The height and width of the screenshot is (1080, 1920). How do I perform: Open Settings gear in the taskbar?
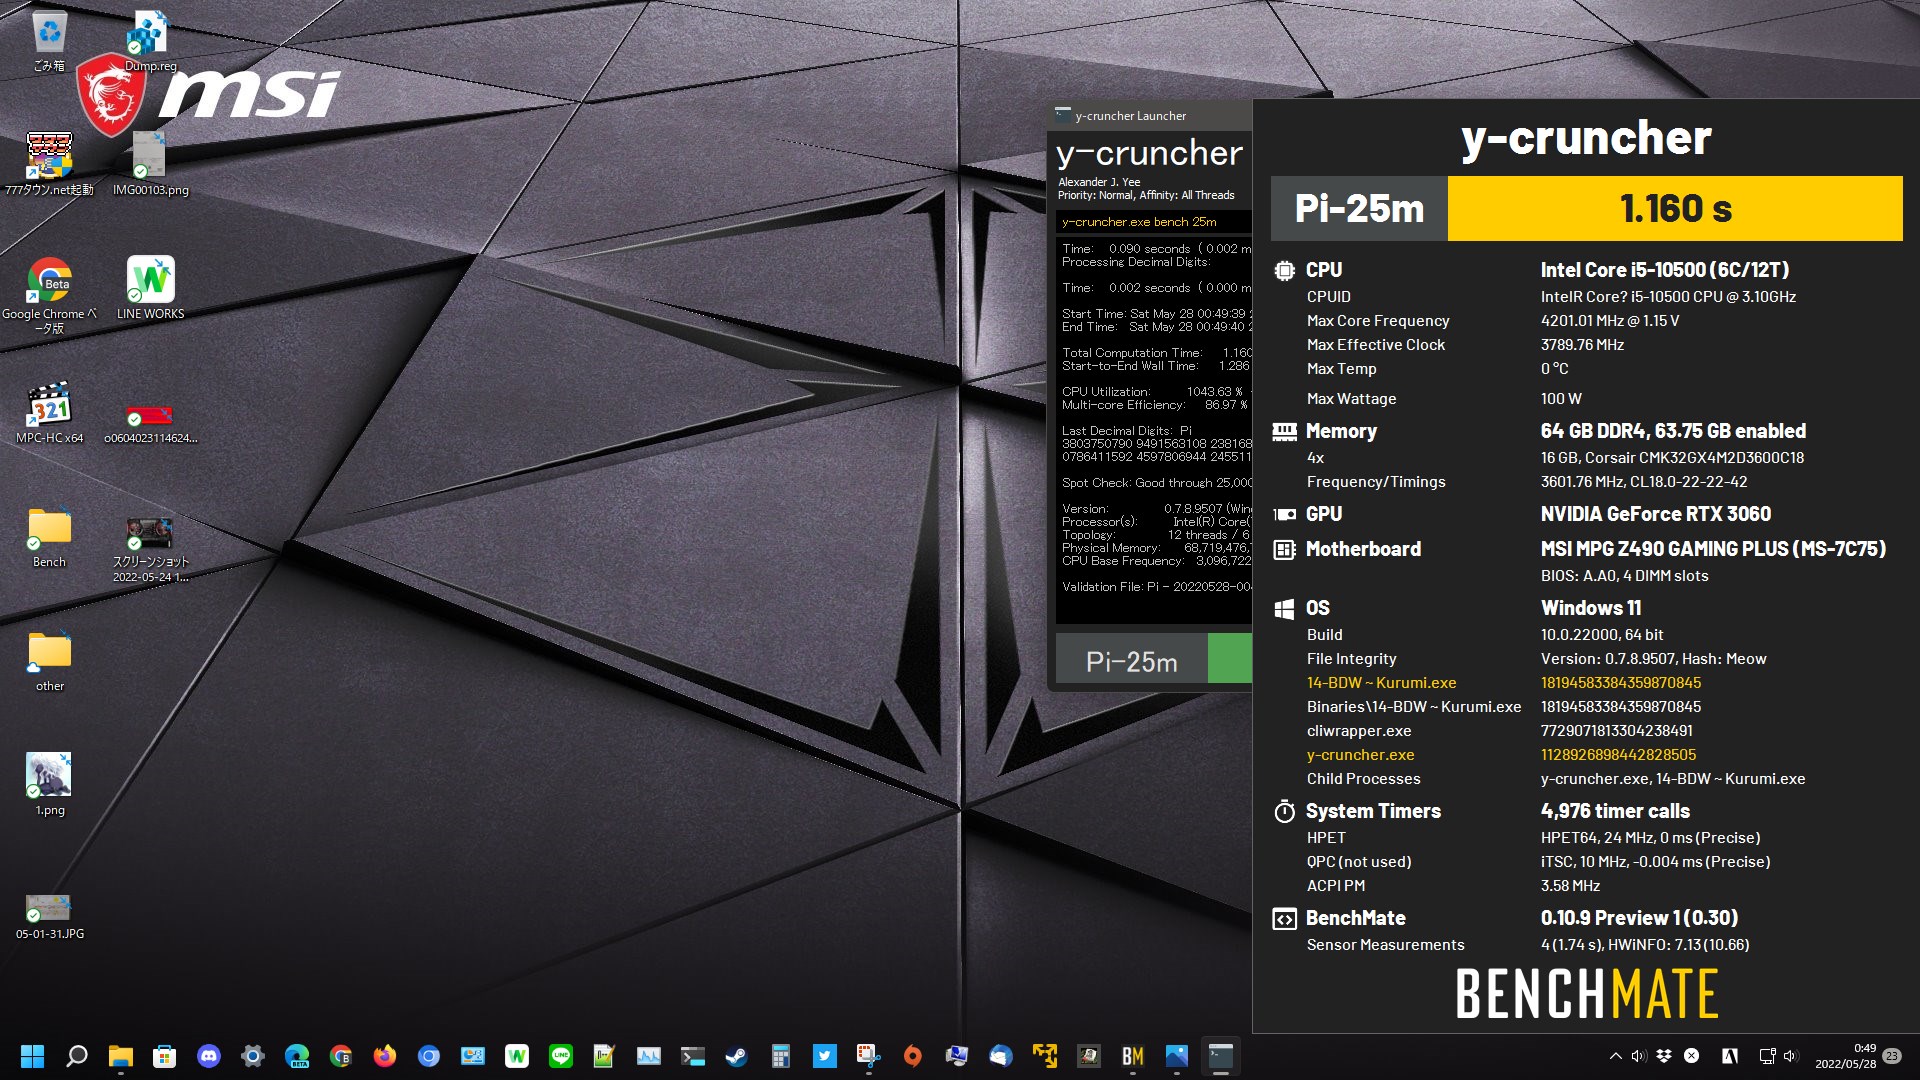click(253, 1056)
